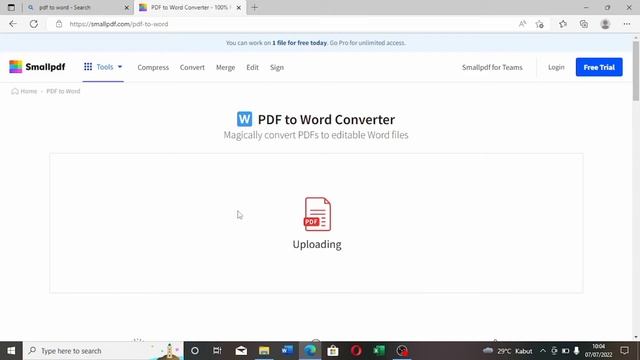640x360 pixels.
Task: Close the PDF to Word Converter tab
Action: [x=239, y=7]
